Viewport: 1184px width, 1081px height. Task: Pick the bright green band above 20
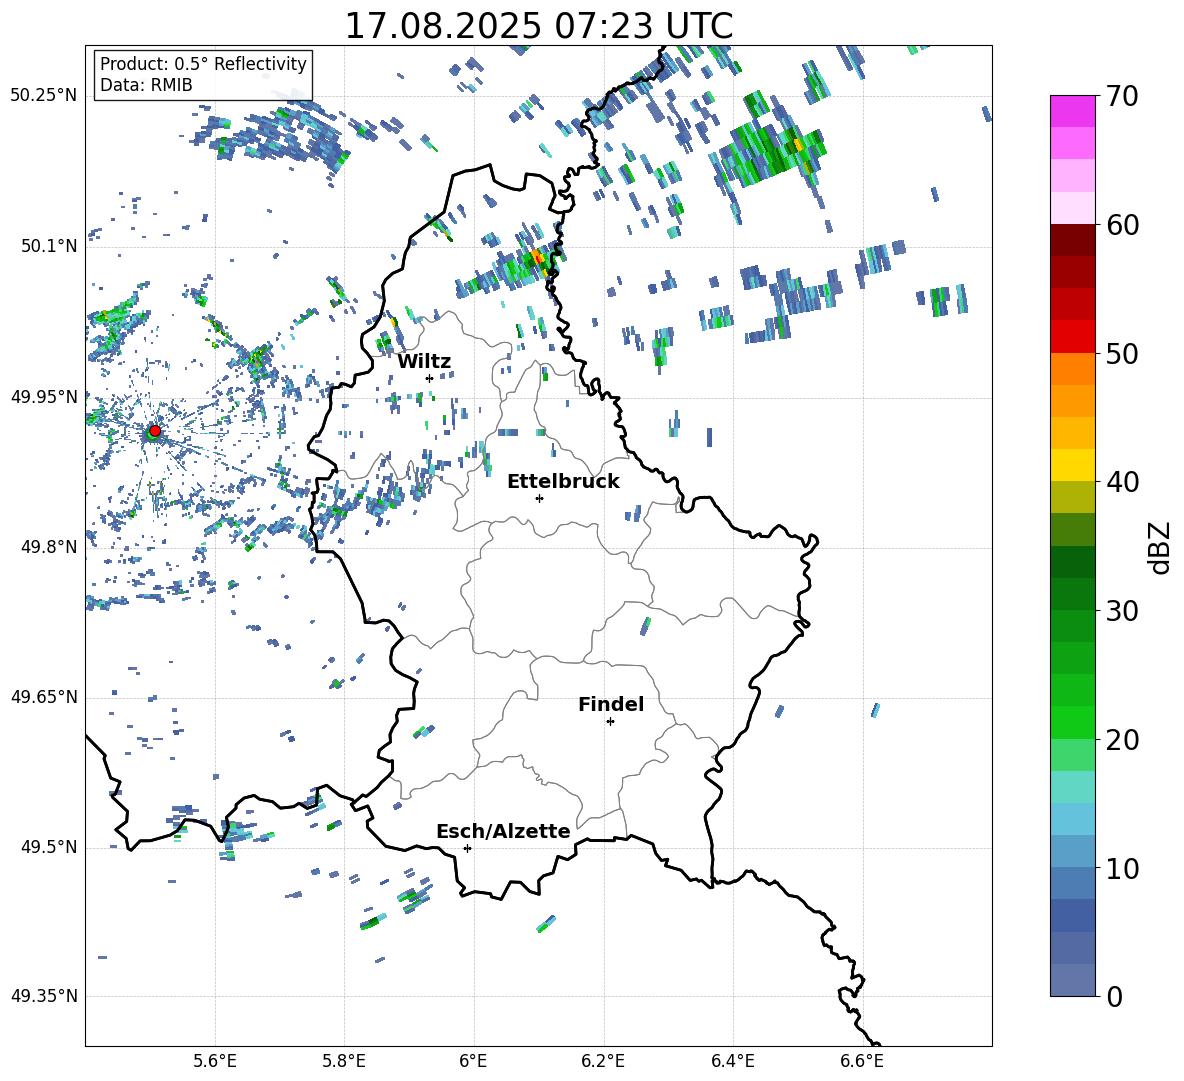[1072, 722]
